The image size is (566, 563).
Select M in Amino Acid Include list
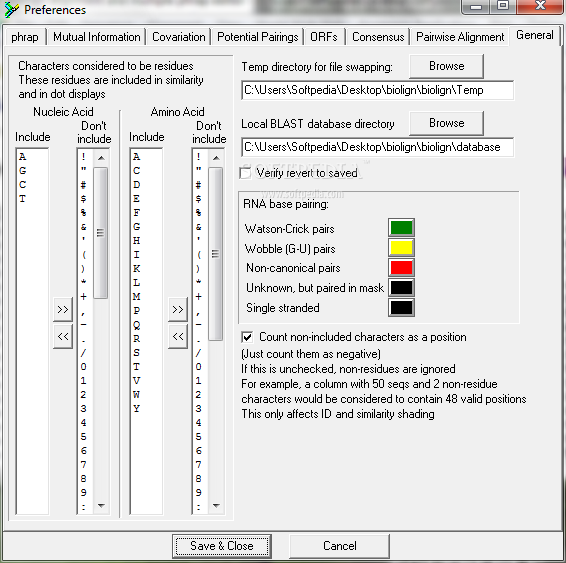tap(136, 297)
